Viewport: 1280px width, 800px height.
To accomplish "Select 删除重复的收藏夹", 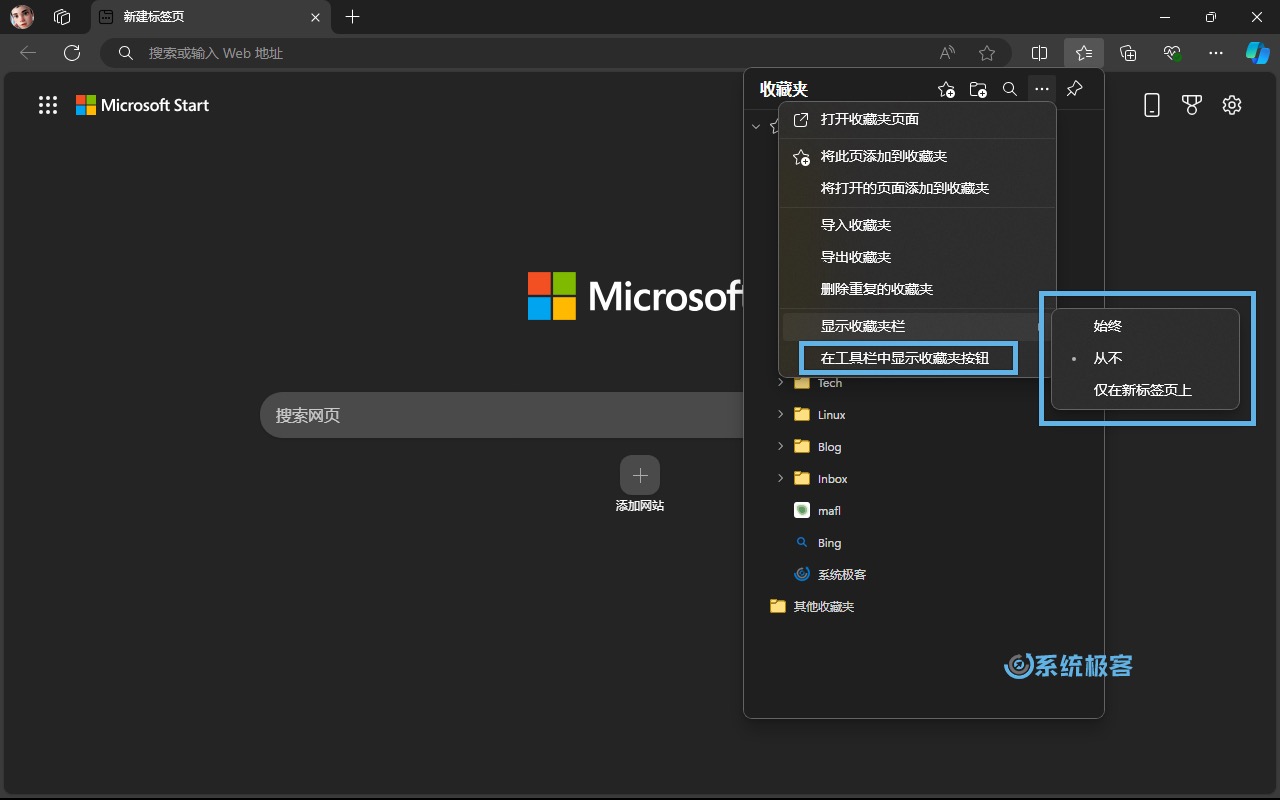I will point(917,289).
